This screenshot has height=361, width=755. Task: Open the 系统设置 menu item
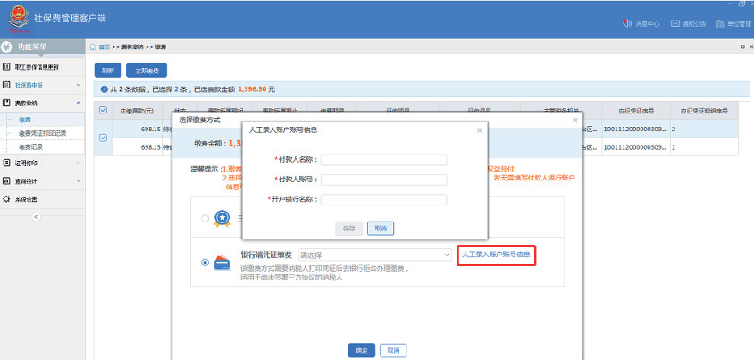click(42, 199)
